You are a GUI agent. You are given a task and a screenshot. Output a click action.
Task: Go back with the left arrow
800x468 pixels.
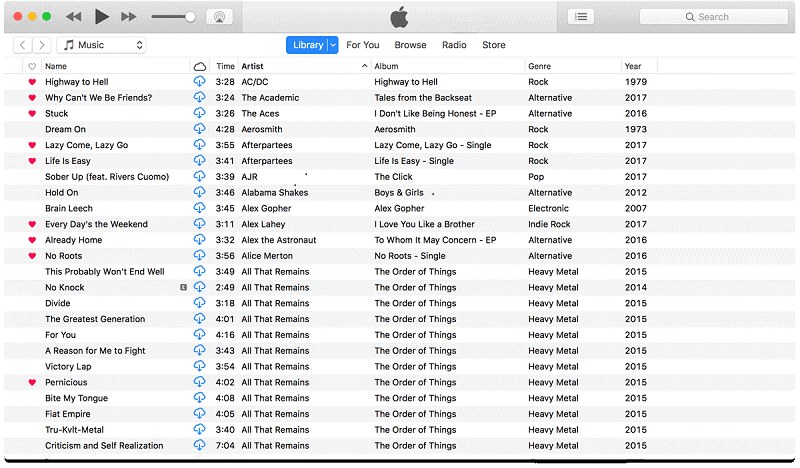tap(22, 45)
